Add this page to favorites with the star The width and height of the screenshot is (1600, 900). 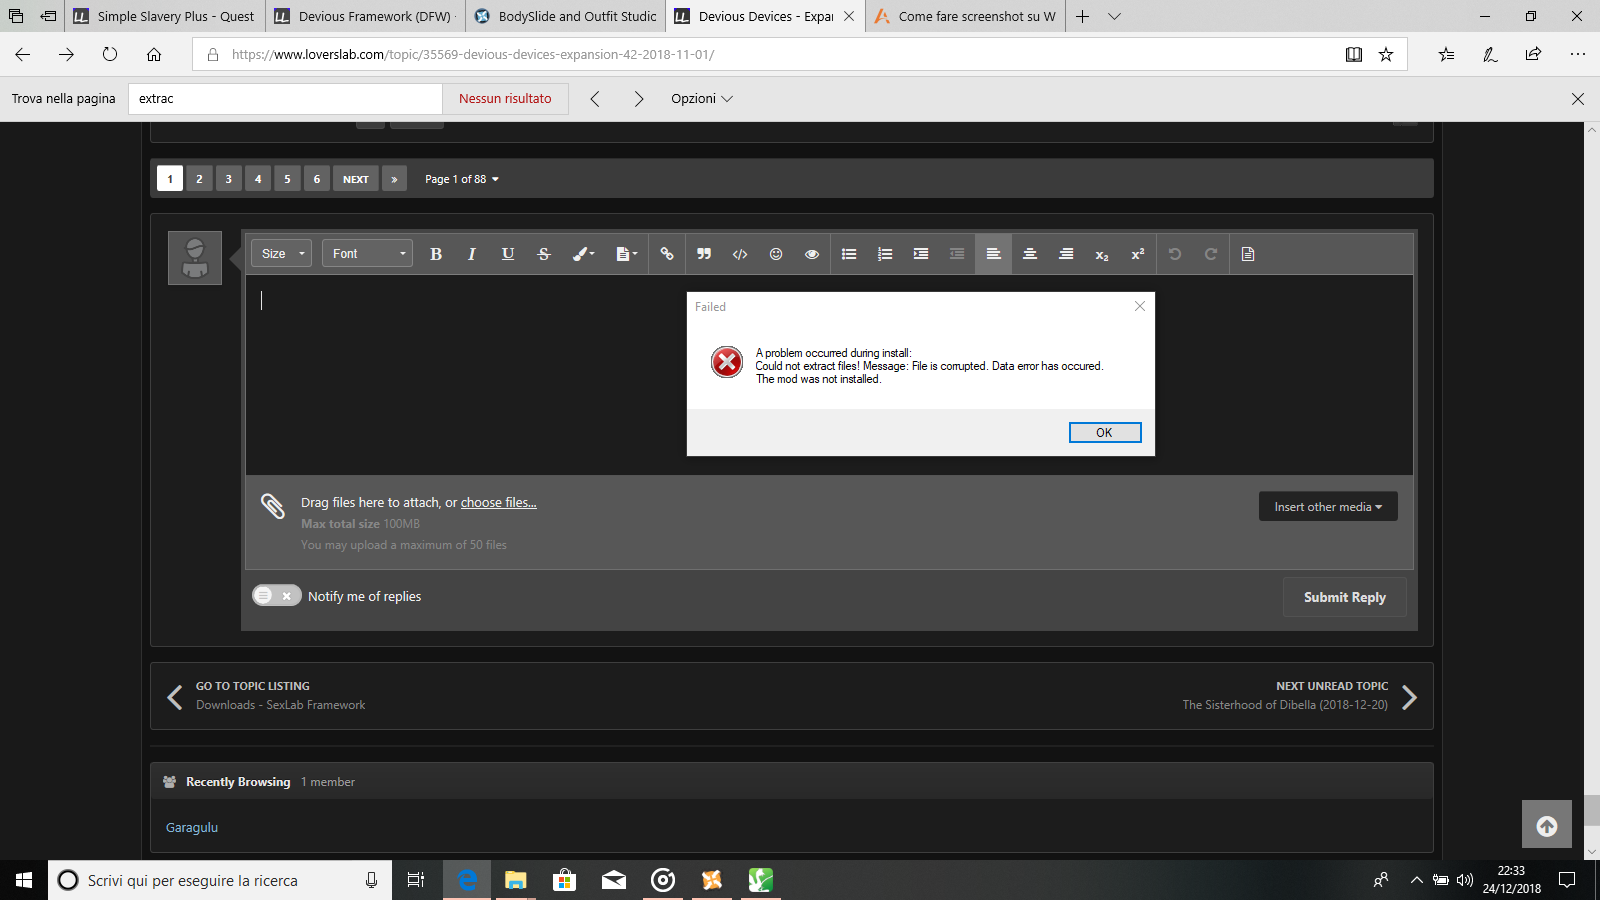click(x=1386, y=54)
